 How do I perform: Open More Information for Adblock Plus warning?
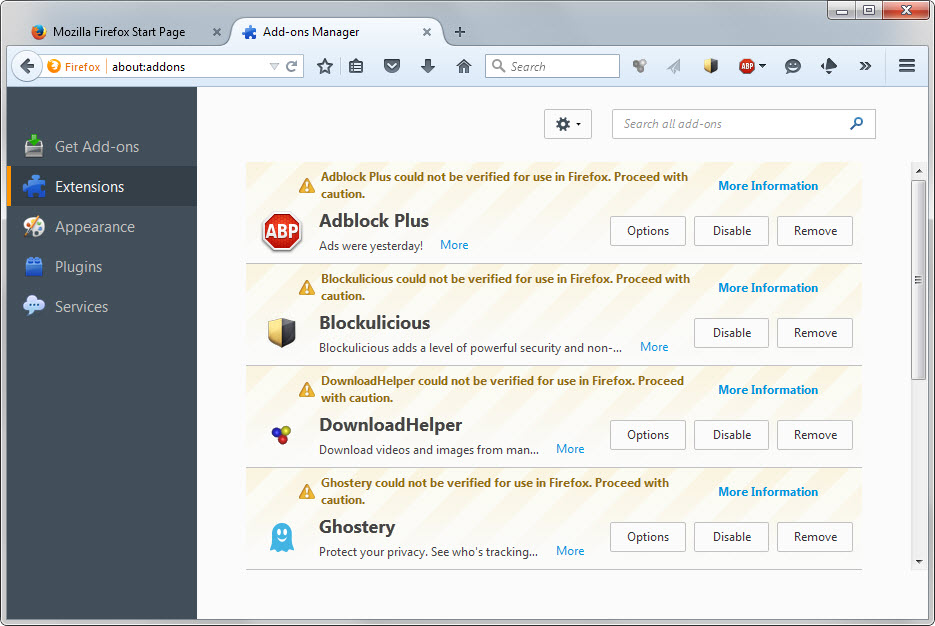(x=768, y=186)
